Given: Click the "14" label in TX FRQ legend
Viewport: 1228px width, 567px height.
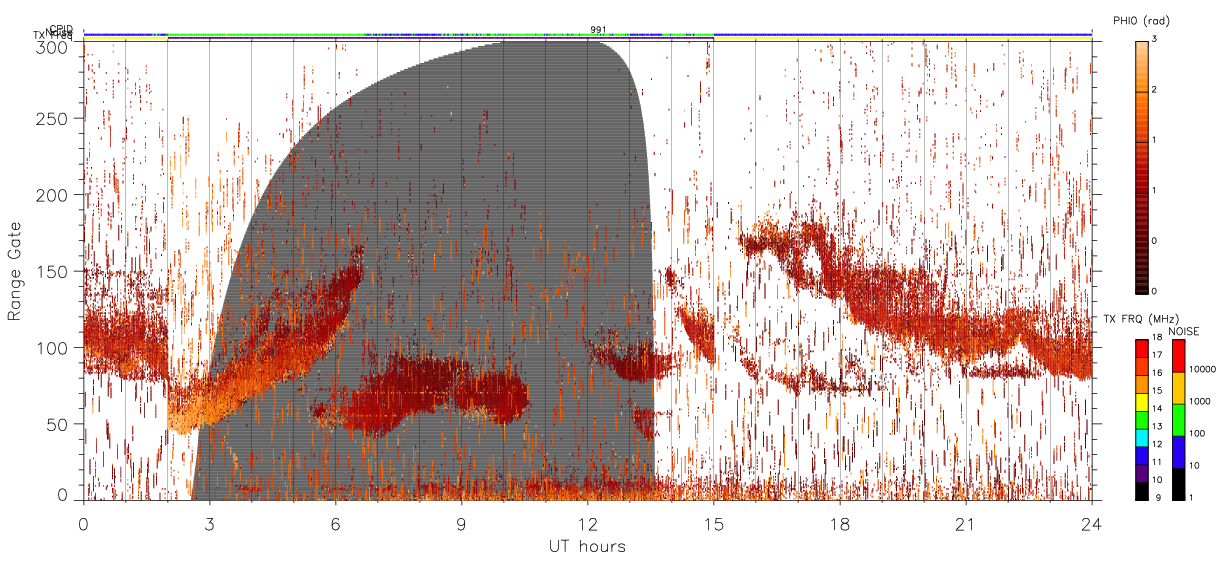Looking at the screenshot, I should [1157, 409].
